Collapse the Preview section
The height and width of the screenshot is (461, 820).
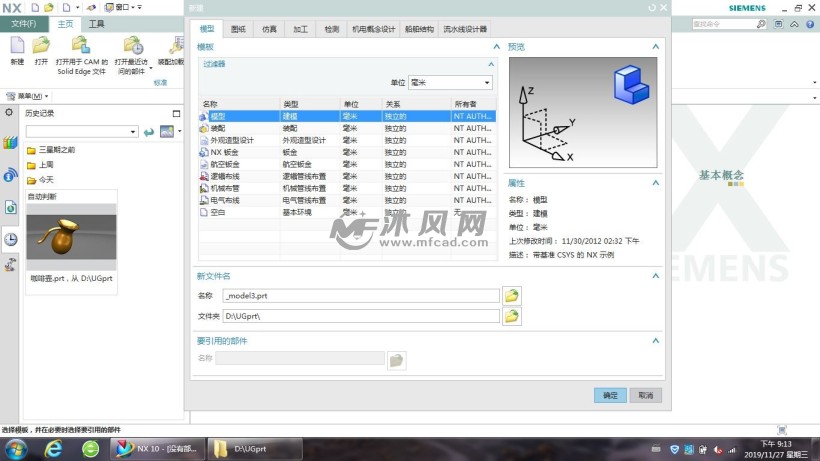[x=656, y=47]
